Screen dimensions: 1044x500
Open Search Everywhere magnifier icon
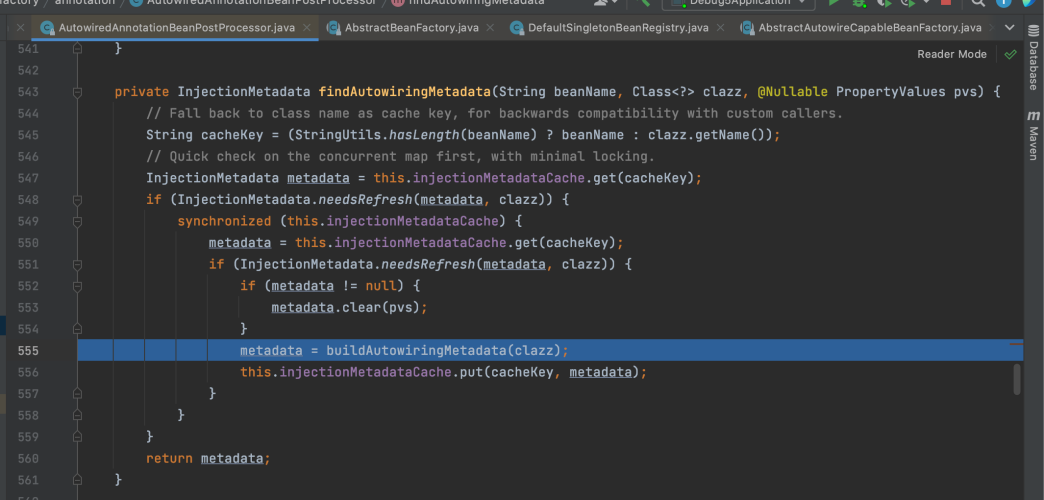click(979, 3)
